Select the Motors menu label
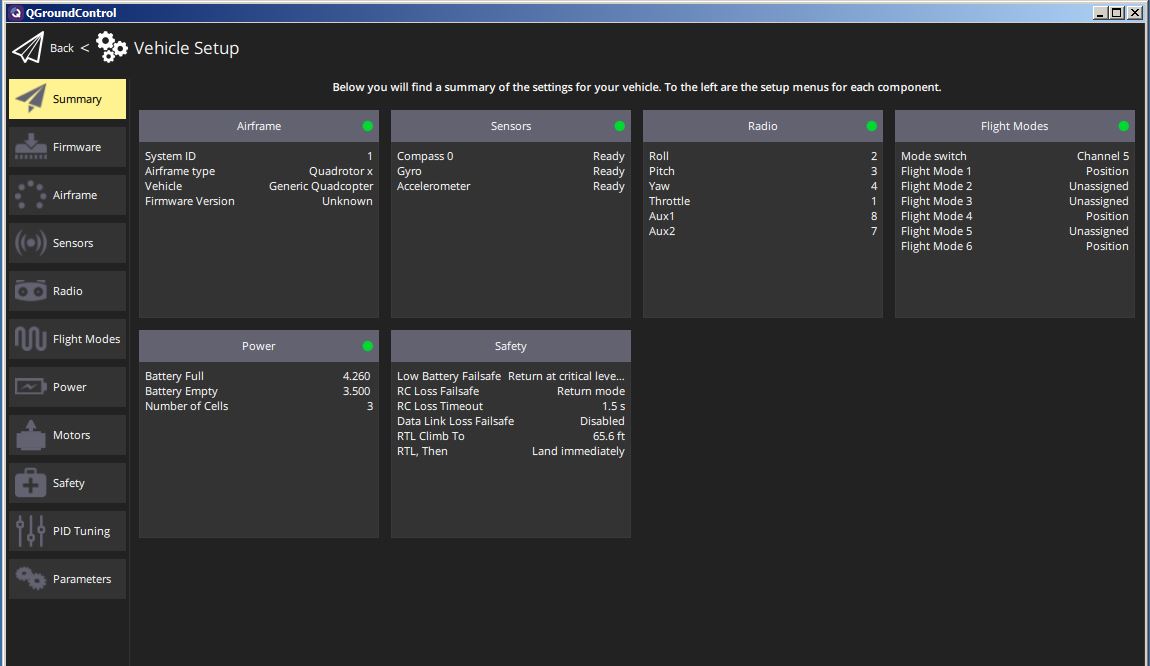Image resolution: width=1150 pixels, height=666 pixels. (71, 435)
